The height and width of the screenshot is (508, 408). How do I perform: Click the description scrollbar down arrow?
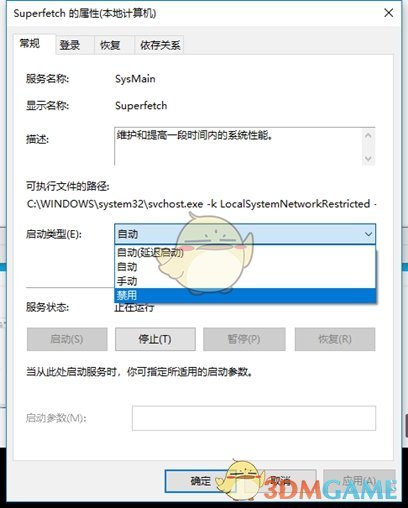point(368,158)
